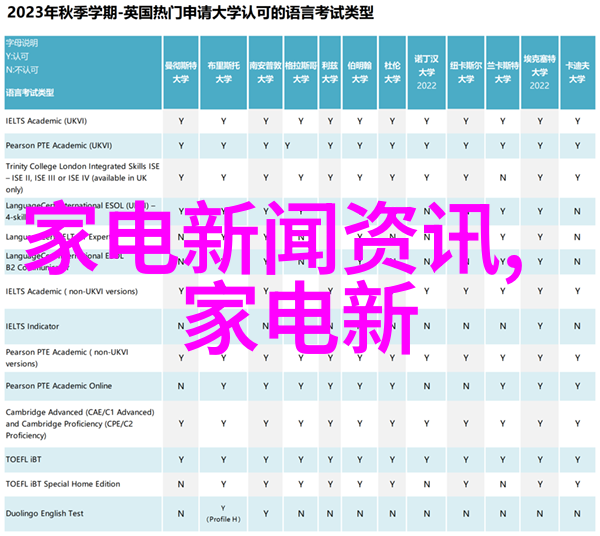Select row label Pearson PTE Academic (UKVI)
This screenshot has width=600, height=536.
(x=59, y=145)
